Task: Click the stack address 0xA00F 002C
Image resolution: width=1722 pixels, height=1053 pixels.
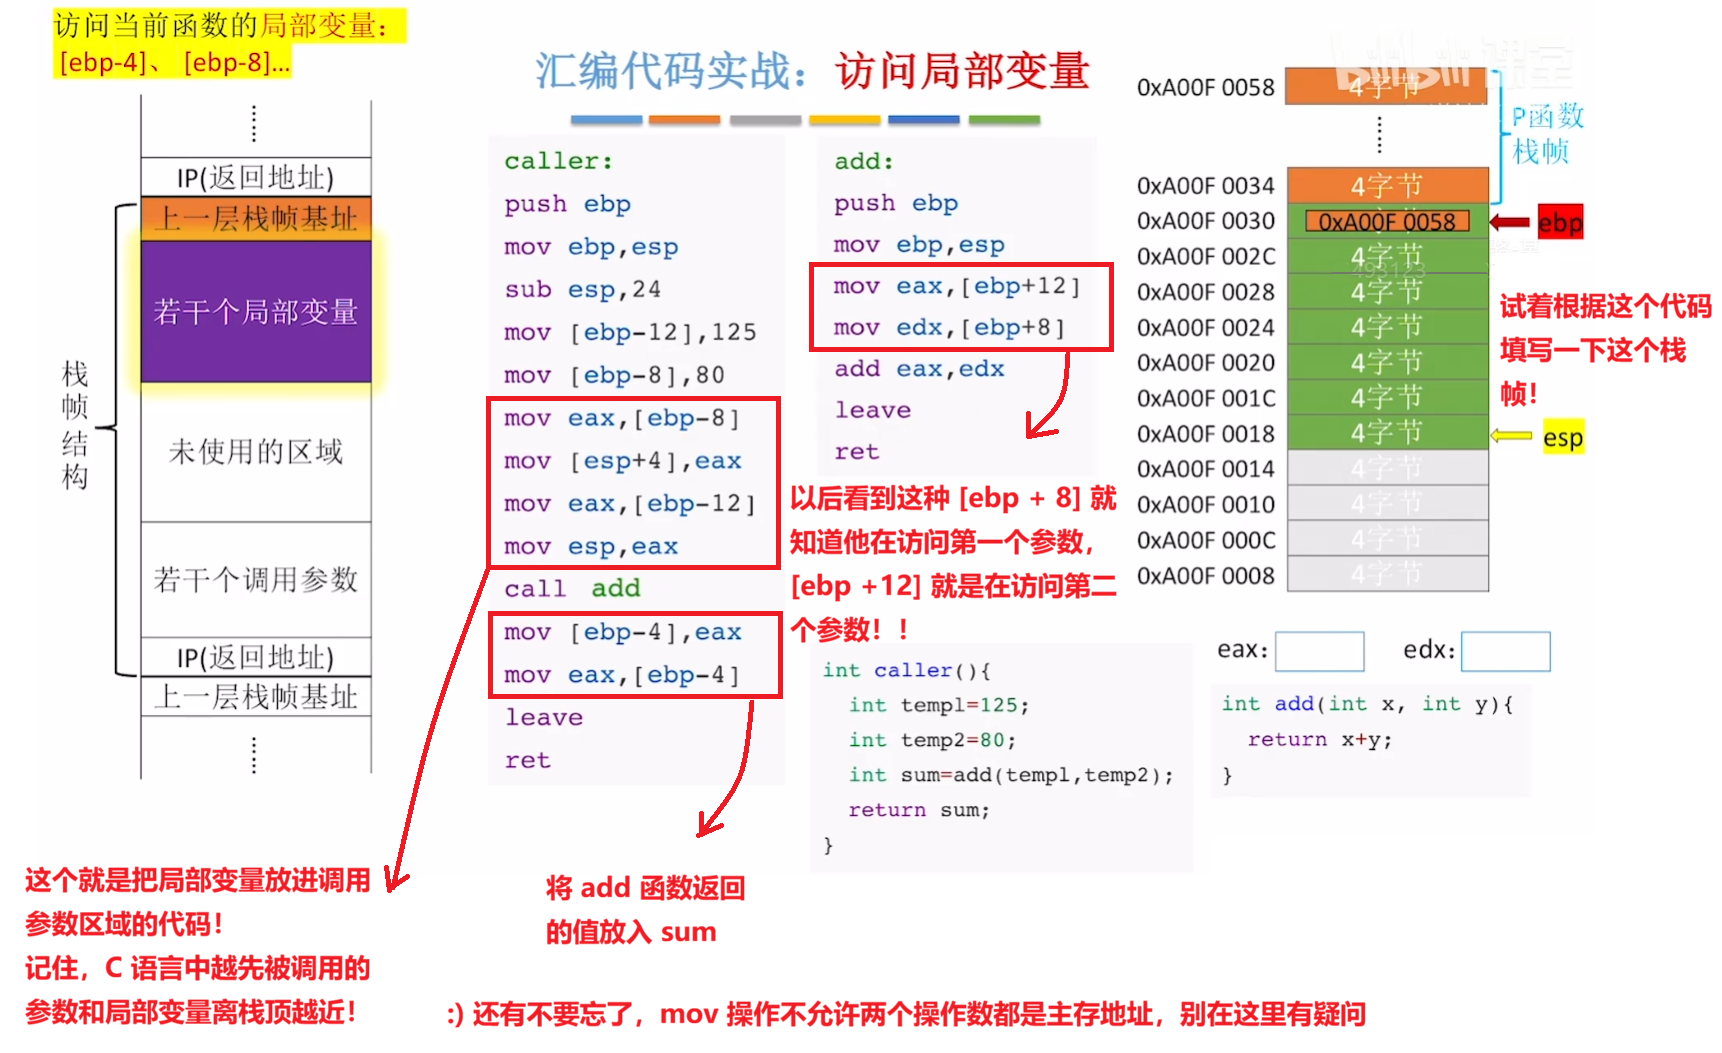Action: (x=1206, y=257)
